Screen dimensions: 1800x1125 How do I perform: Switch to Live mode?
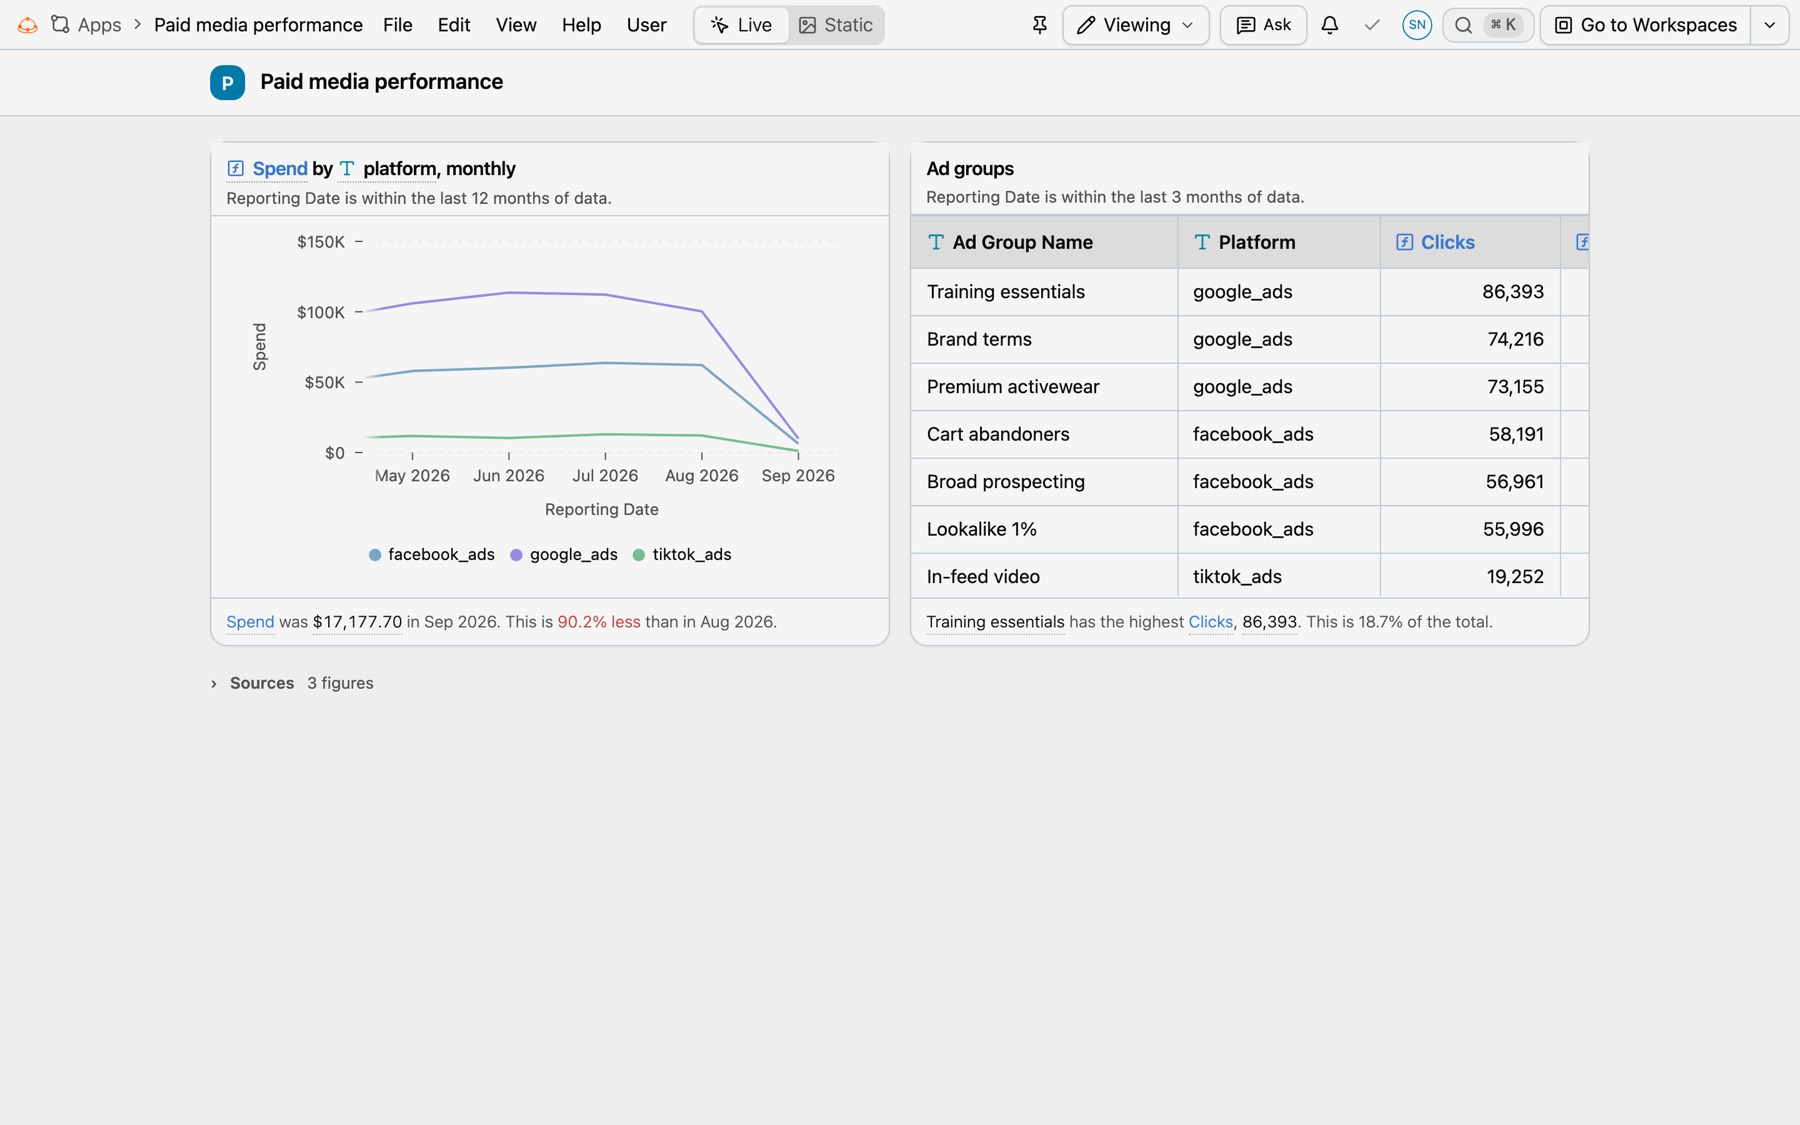pos(741,25)
